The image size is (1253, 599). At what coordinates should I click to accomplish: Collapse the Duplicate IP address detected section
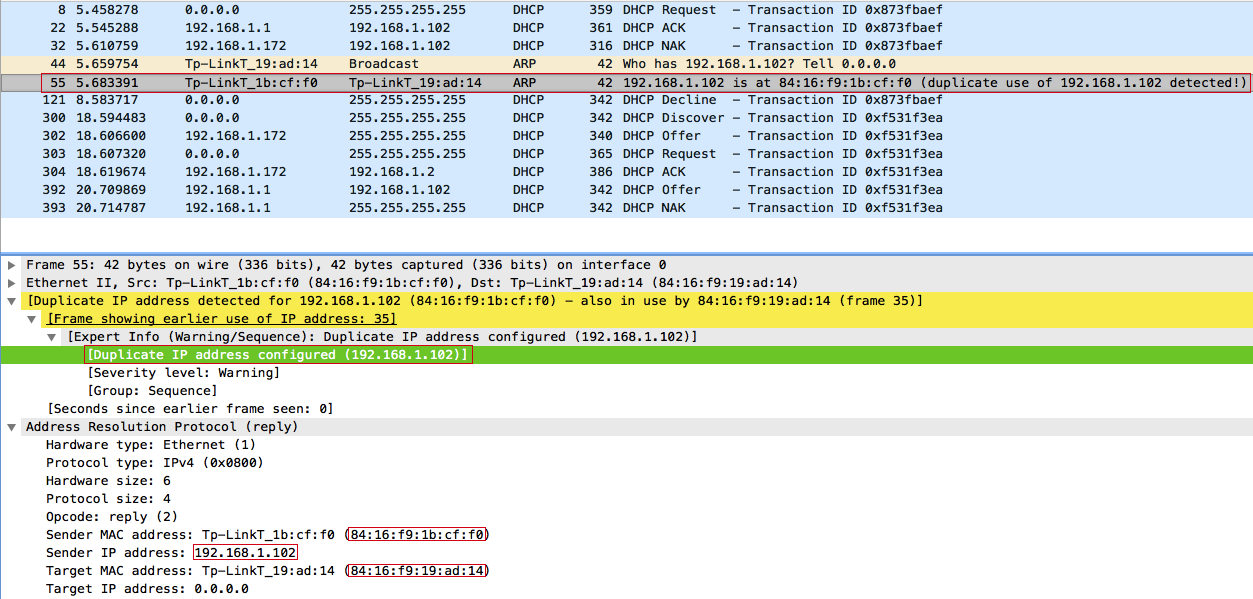tap(11, 301)
